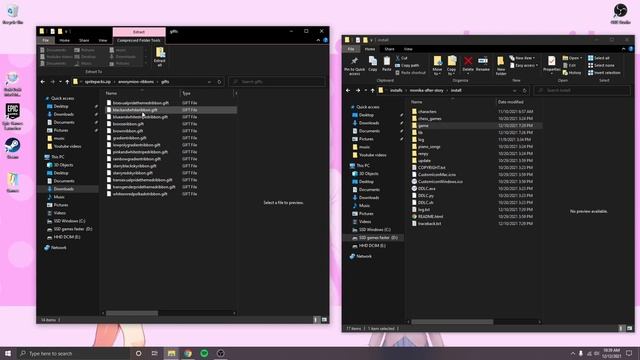The height and width of the screenshot is (360, 640).
Task: Click the Cut command in install window
Action: [401, 58]
